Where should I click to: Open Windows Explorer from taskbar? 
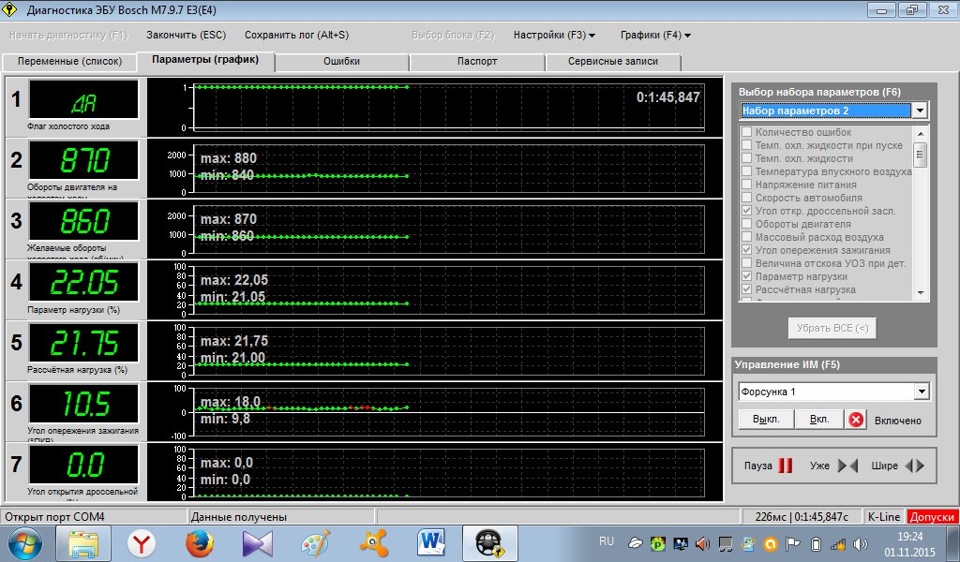(83, 544)
